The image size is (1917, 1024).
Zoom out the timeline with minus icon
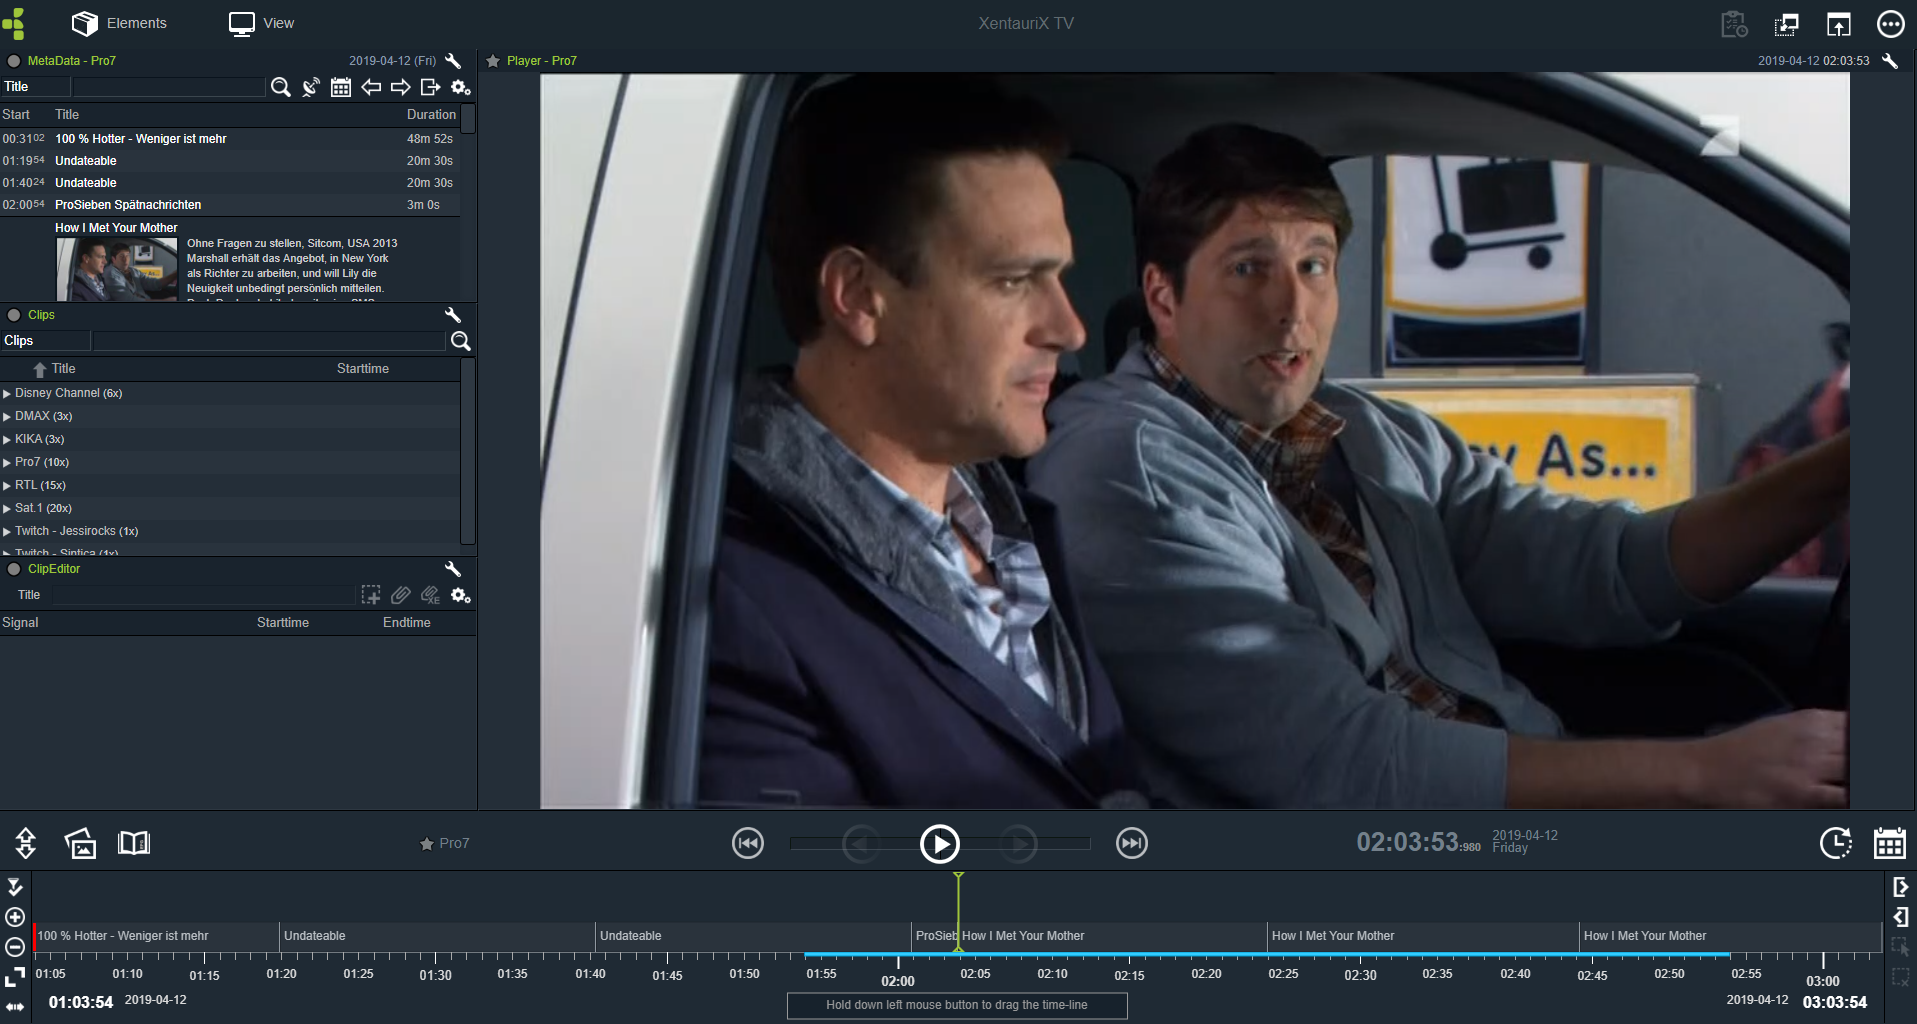[x=15, y=947]
